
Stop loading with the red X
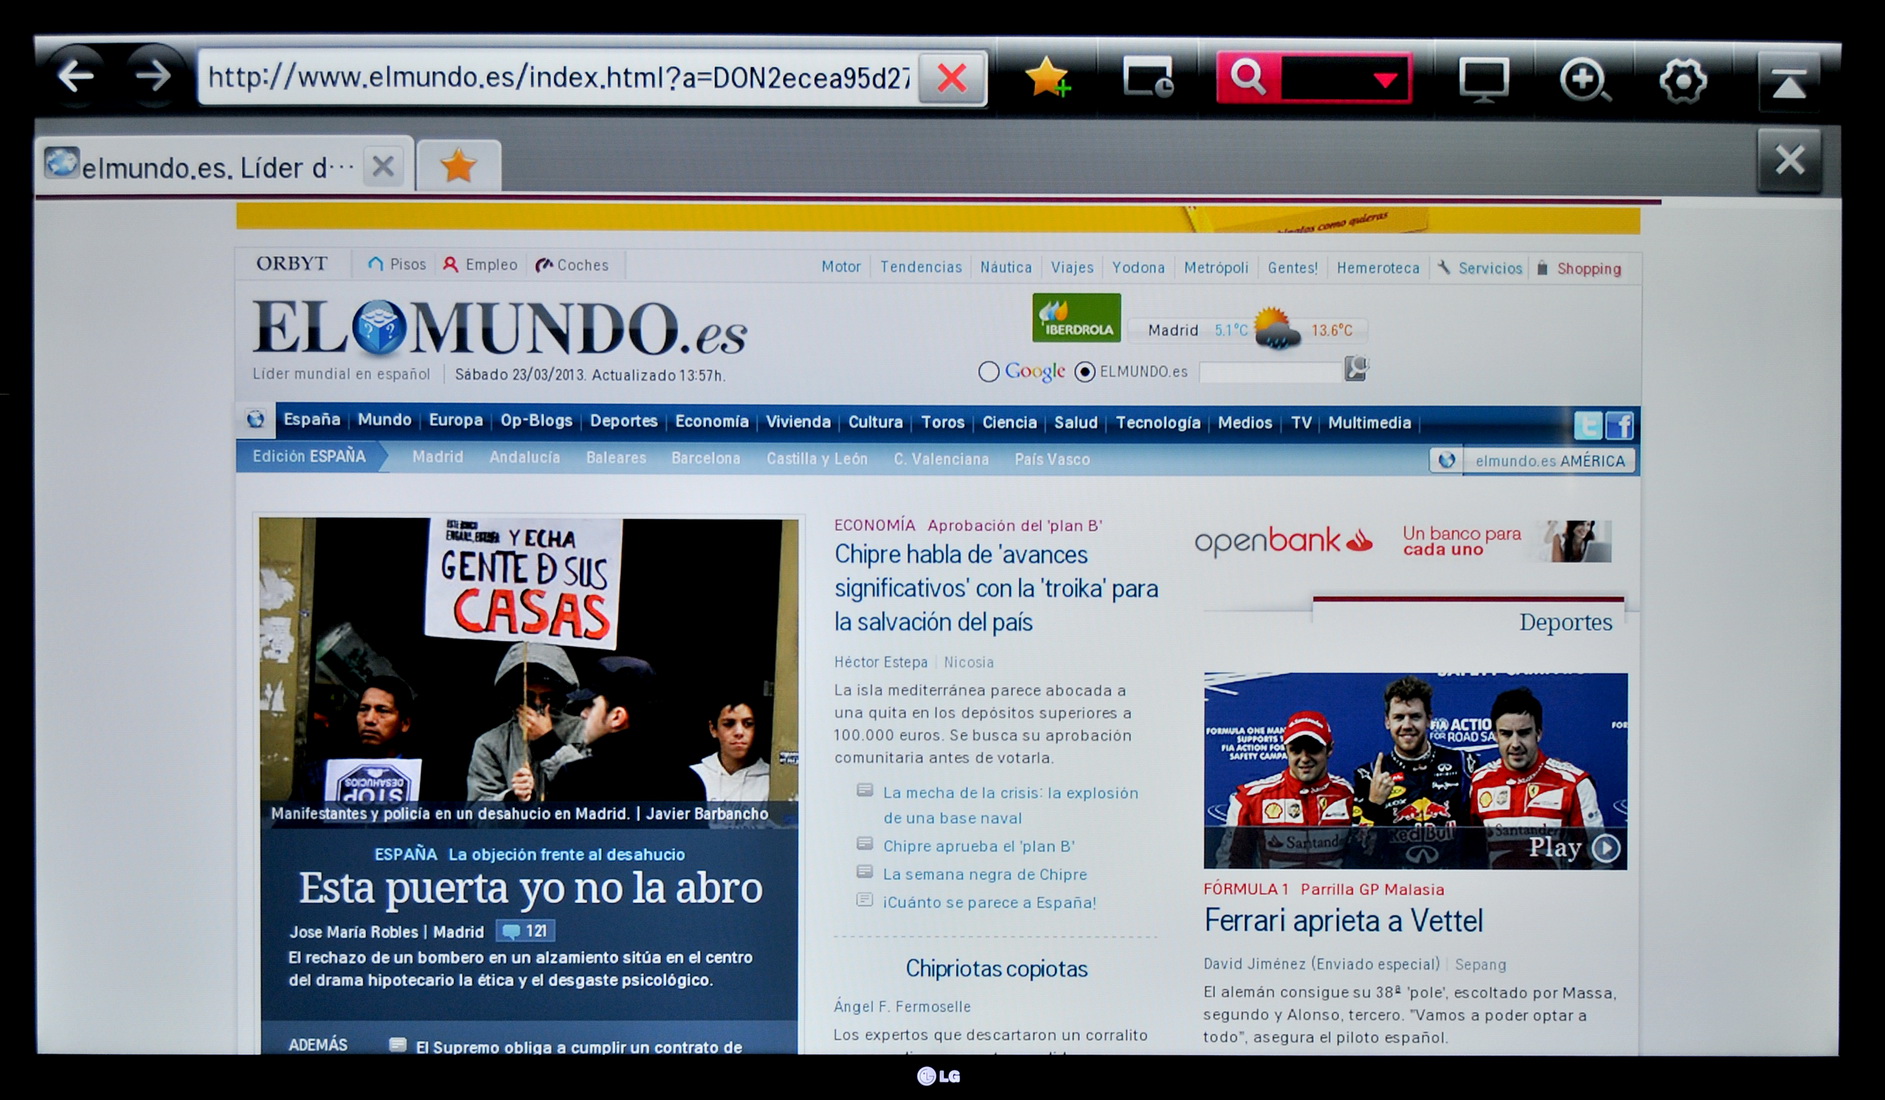pos(951,78)
